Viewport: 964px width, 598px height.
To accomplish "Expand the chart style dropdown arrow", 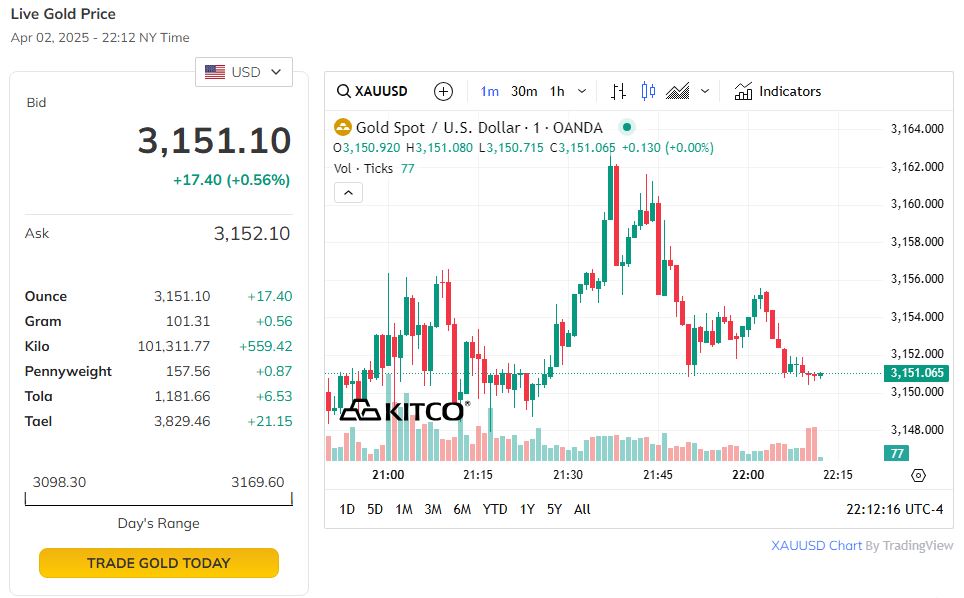I will click(x=705, y=91).
